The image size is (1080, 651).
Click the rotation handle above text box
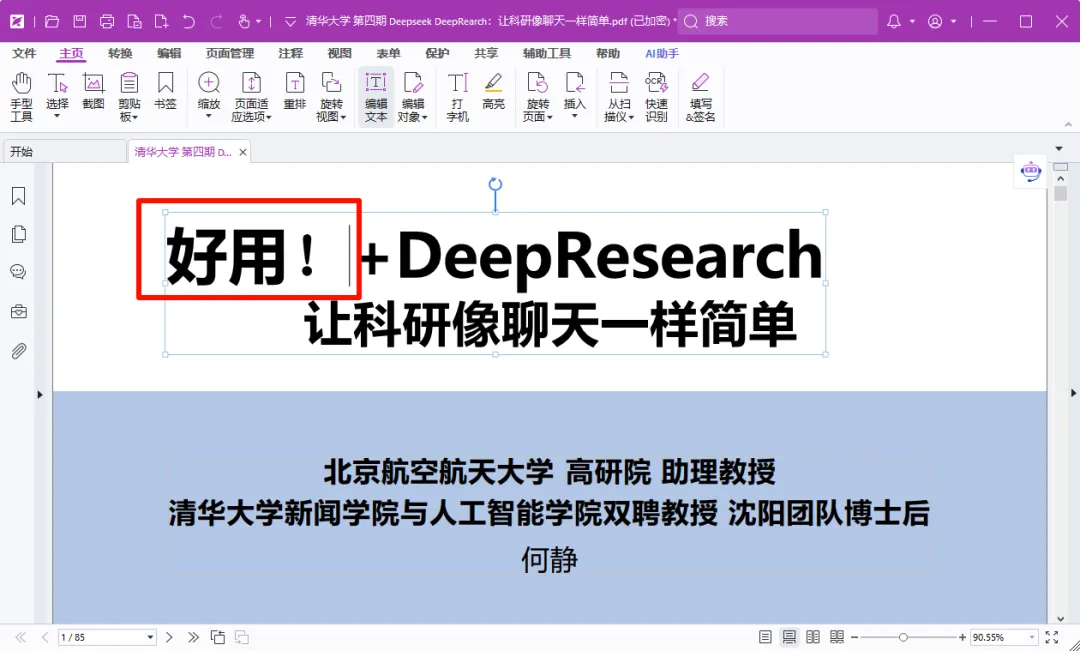pyautogui.click(x=495, y=185)
